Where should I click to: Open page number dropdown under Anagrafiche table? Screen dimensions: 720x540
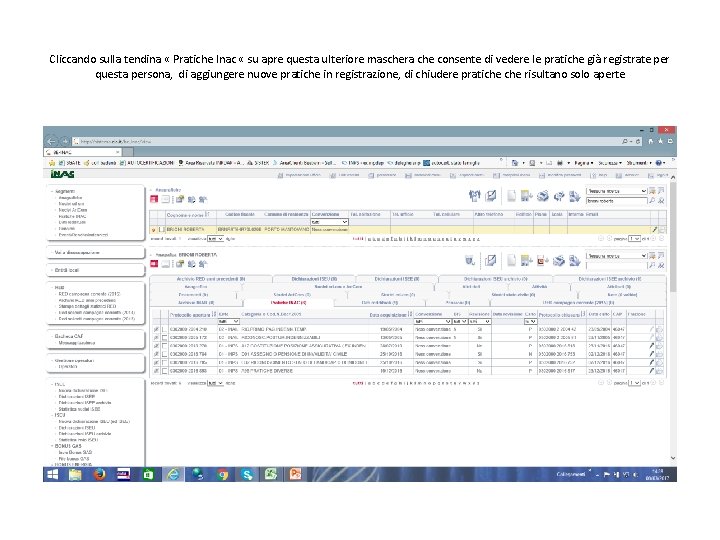point(635,239)
